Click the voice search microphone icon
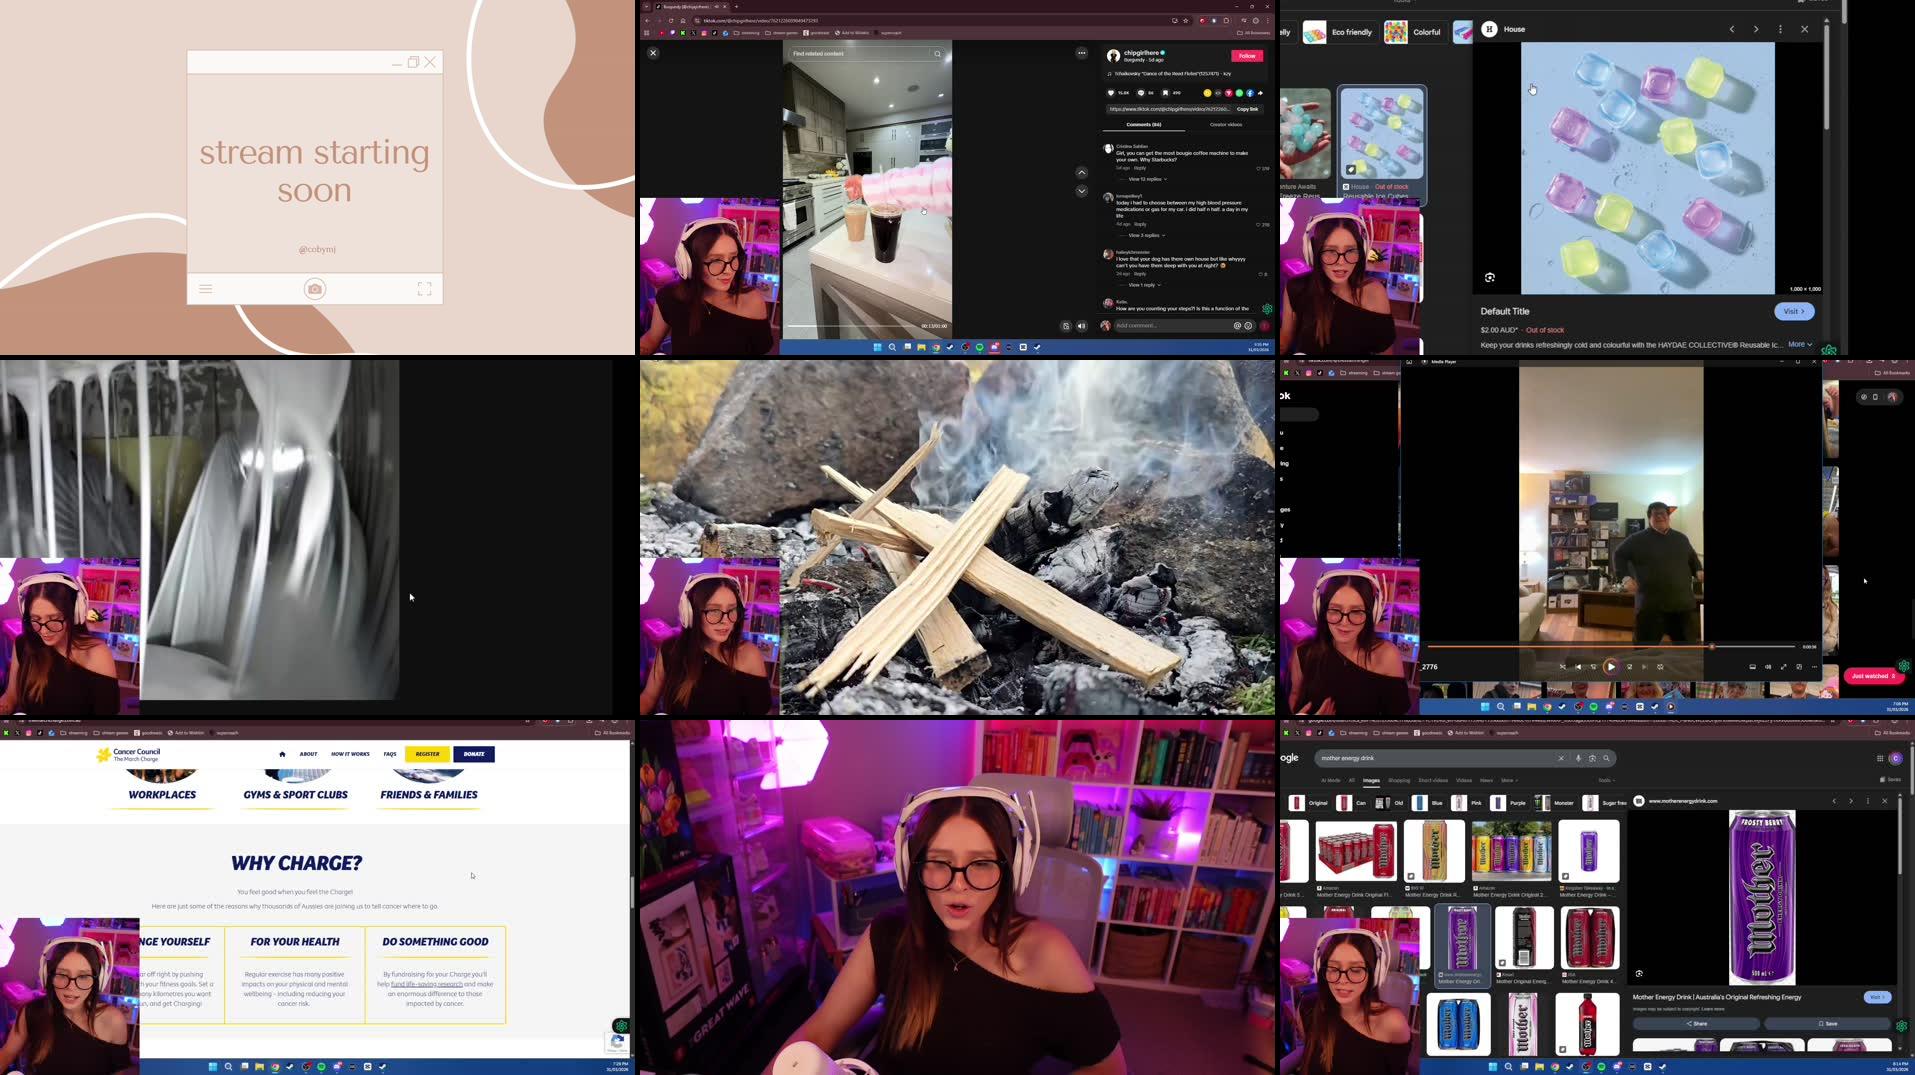Viewport: 1915px width, 1075px height. coord(1579,758)
